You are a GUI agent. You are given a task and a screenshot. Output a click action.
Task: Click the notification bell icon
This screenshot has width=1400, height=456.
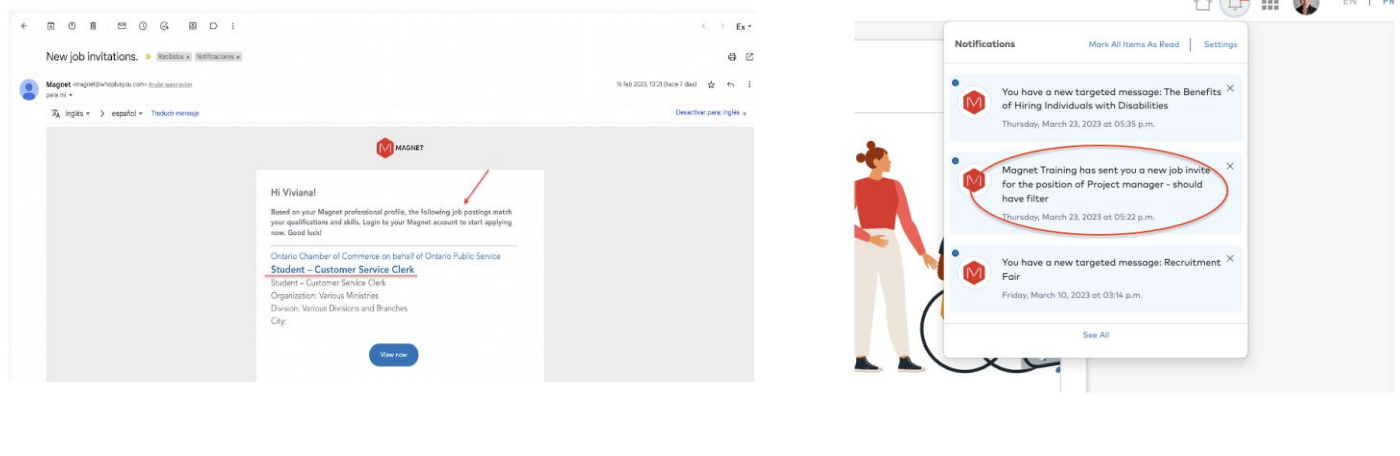point(1235,6)
